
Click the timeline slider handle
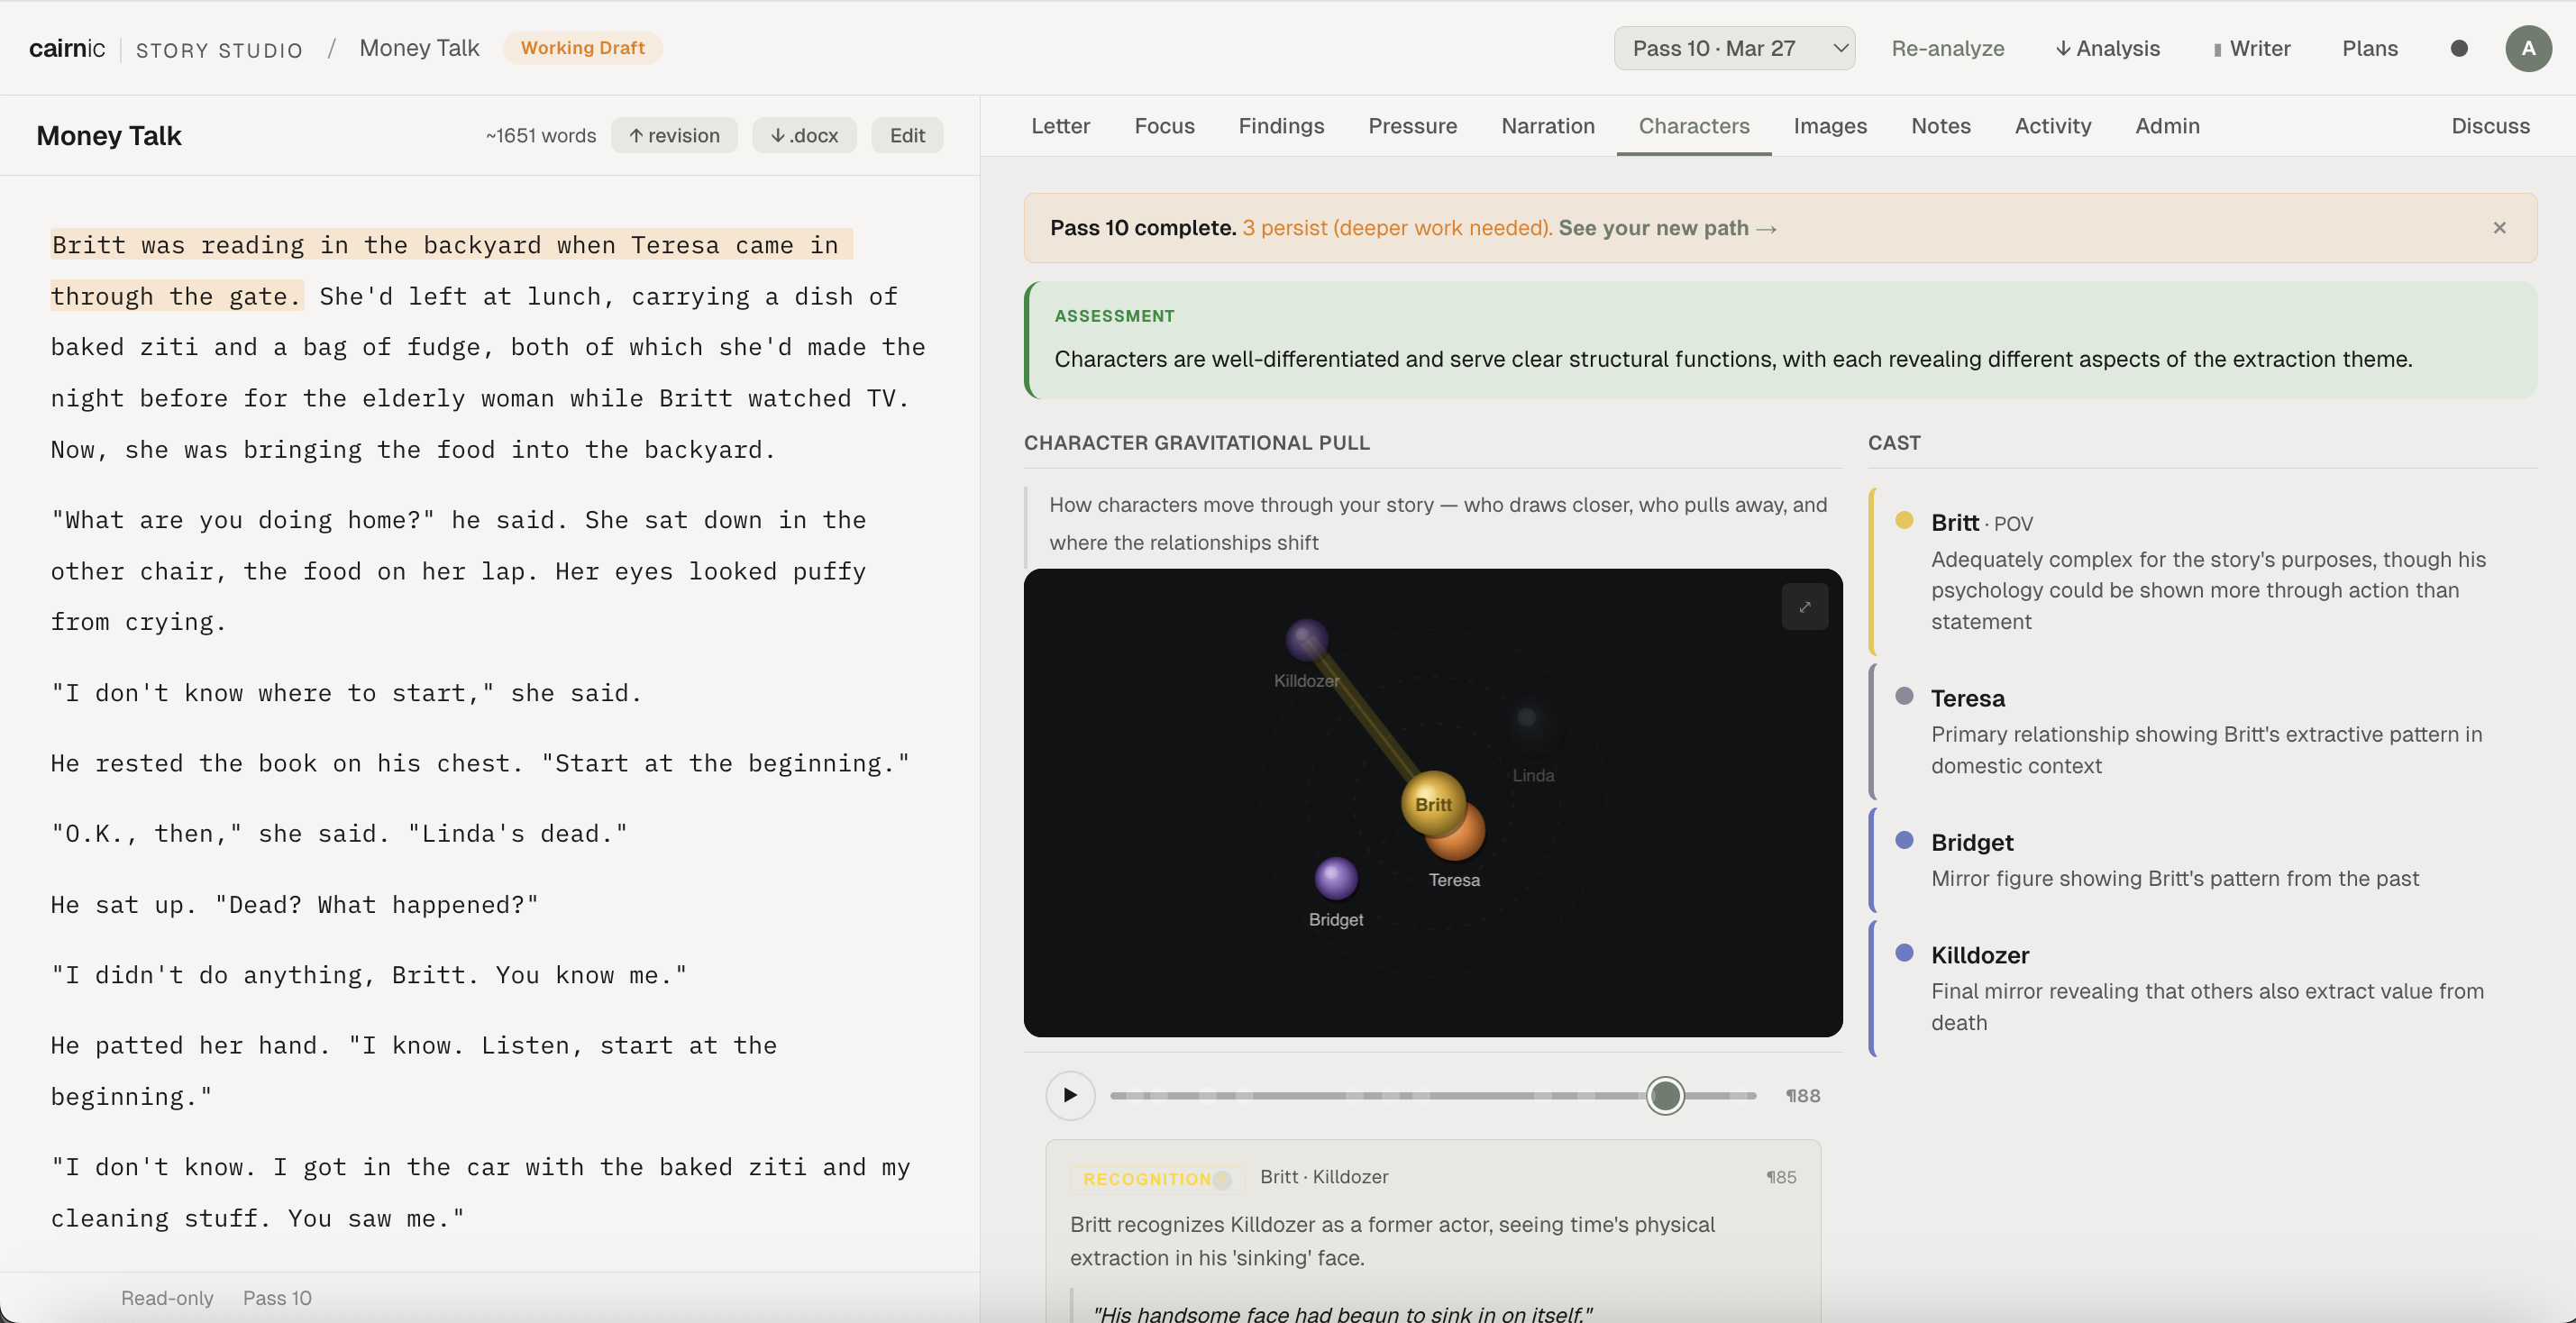point(1664,1095)
